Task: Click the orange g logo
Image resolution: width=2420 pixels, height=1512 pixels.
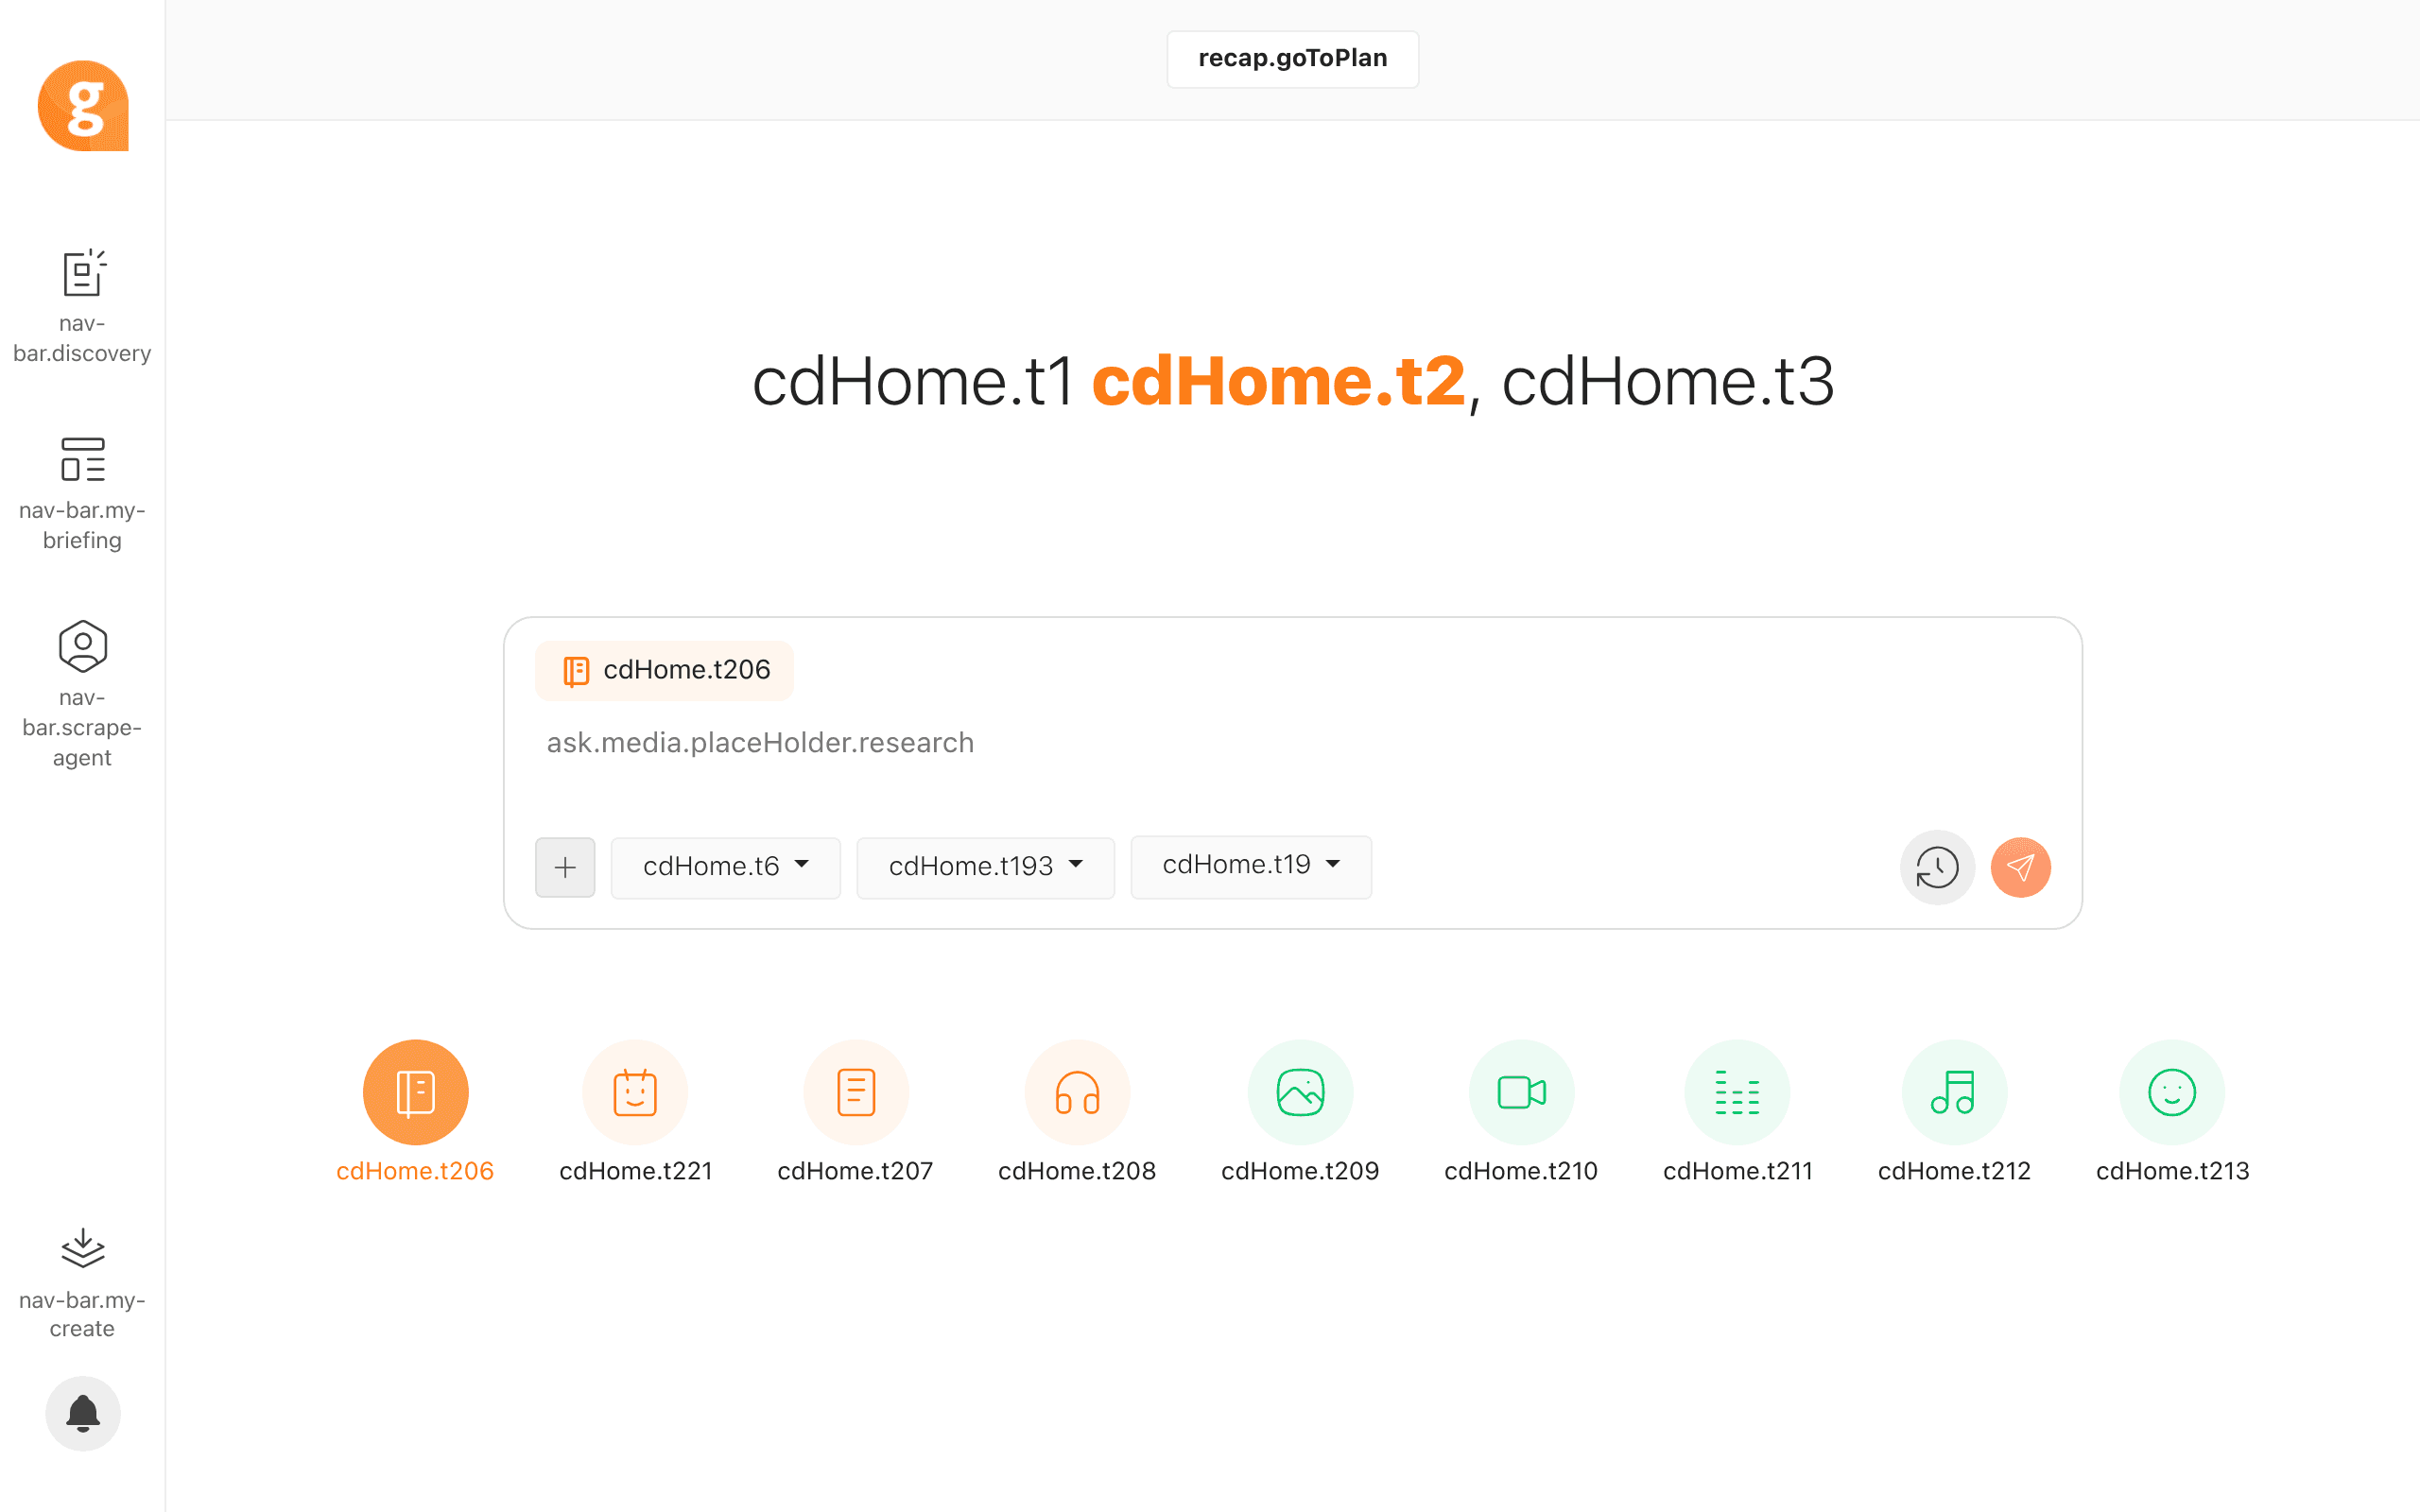Action: pyautogui.click(x=83, y=106)
